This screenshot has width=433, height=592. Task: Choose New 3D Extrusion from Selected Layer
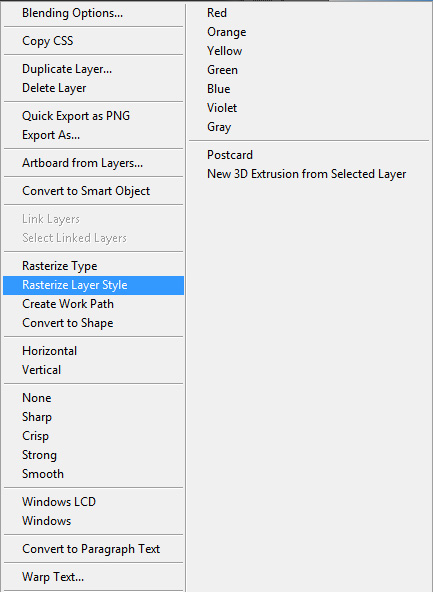[309, 174]
